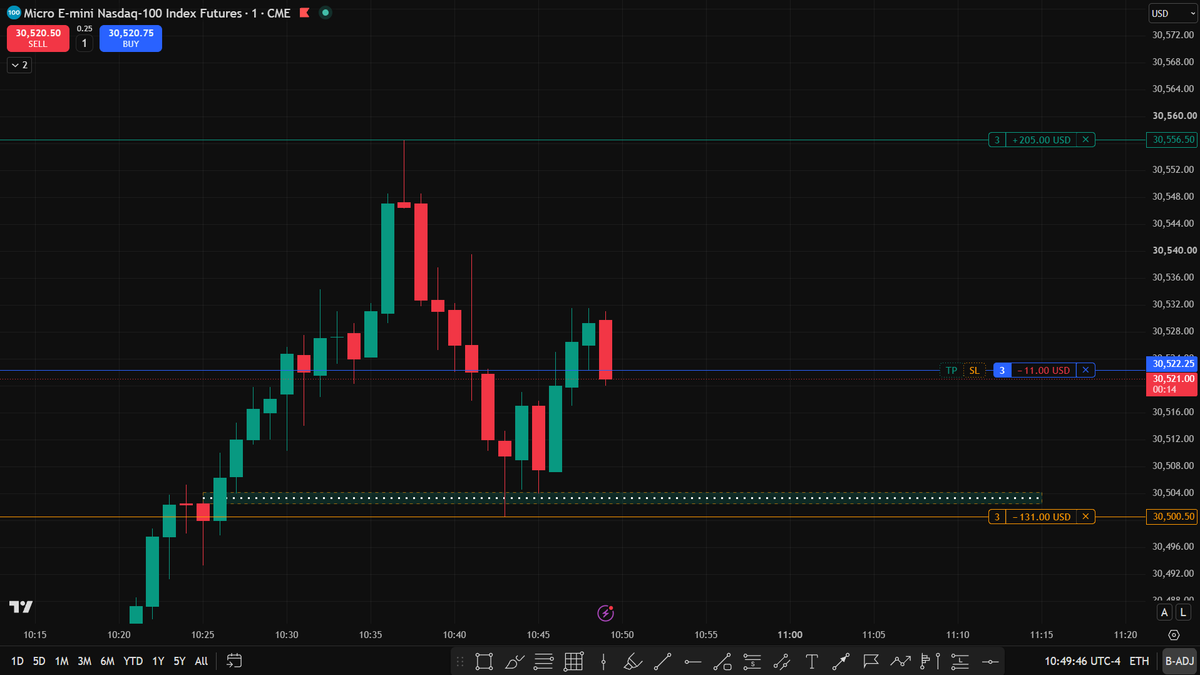
Task: Select the 5D time range
Action: pyautogui.click(x=39, y=661)
